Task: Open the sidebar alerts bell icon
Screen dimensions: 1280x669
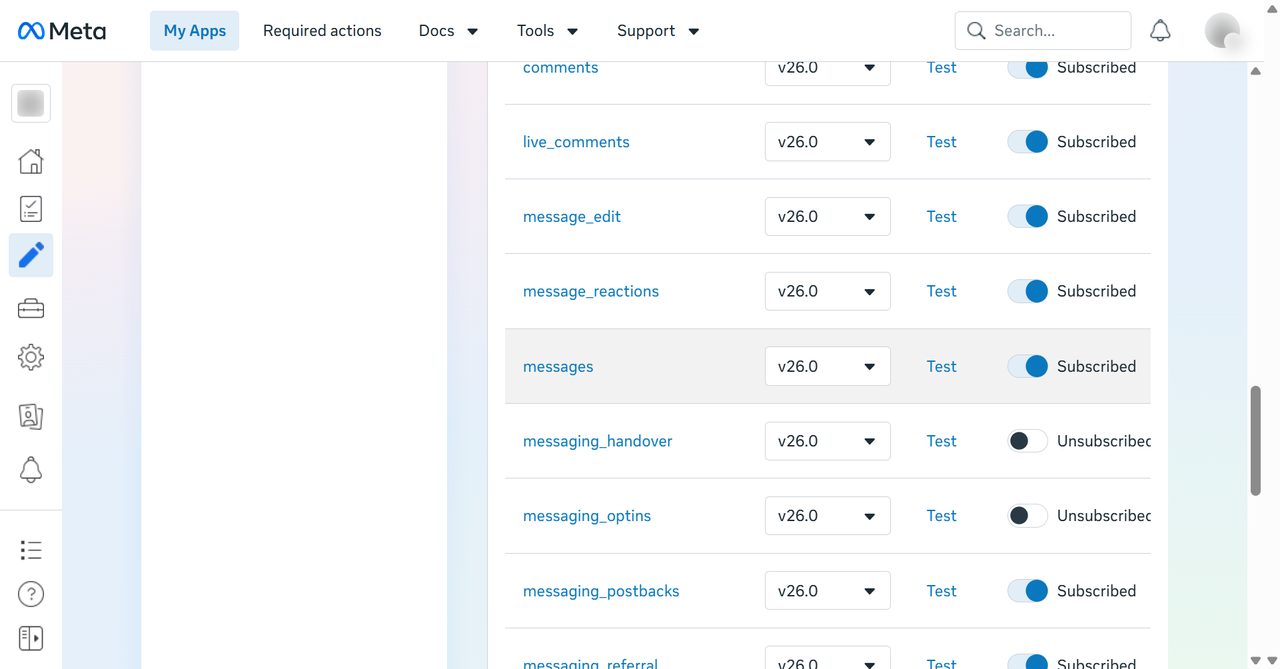Action: (x=31, y=469)
